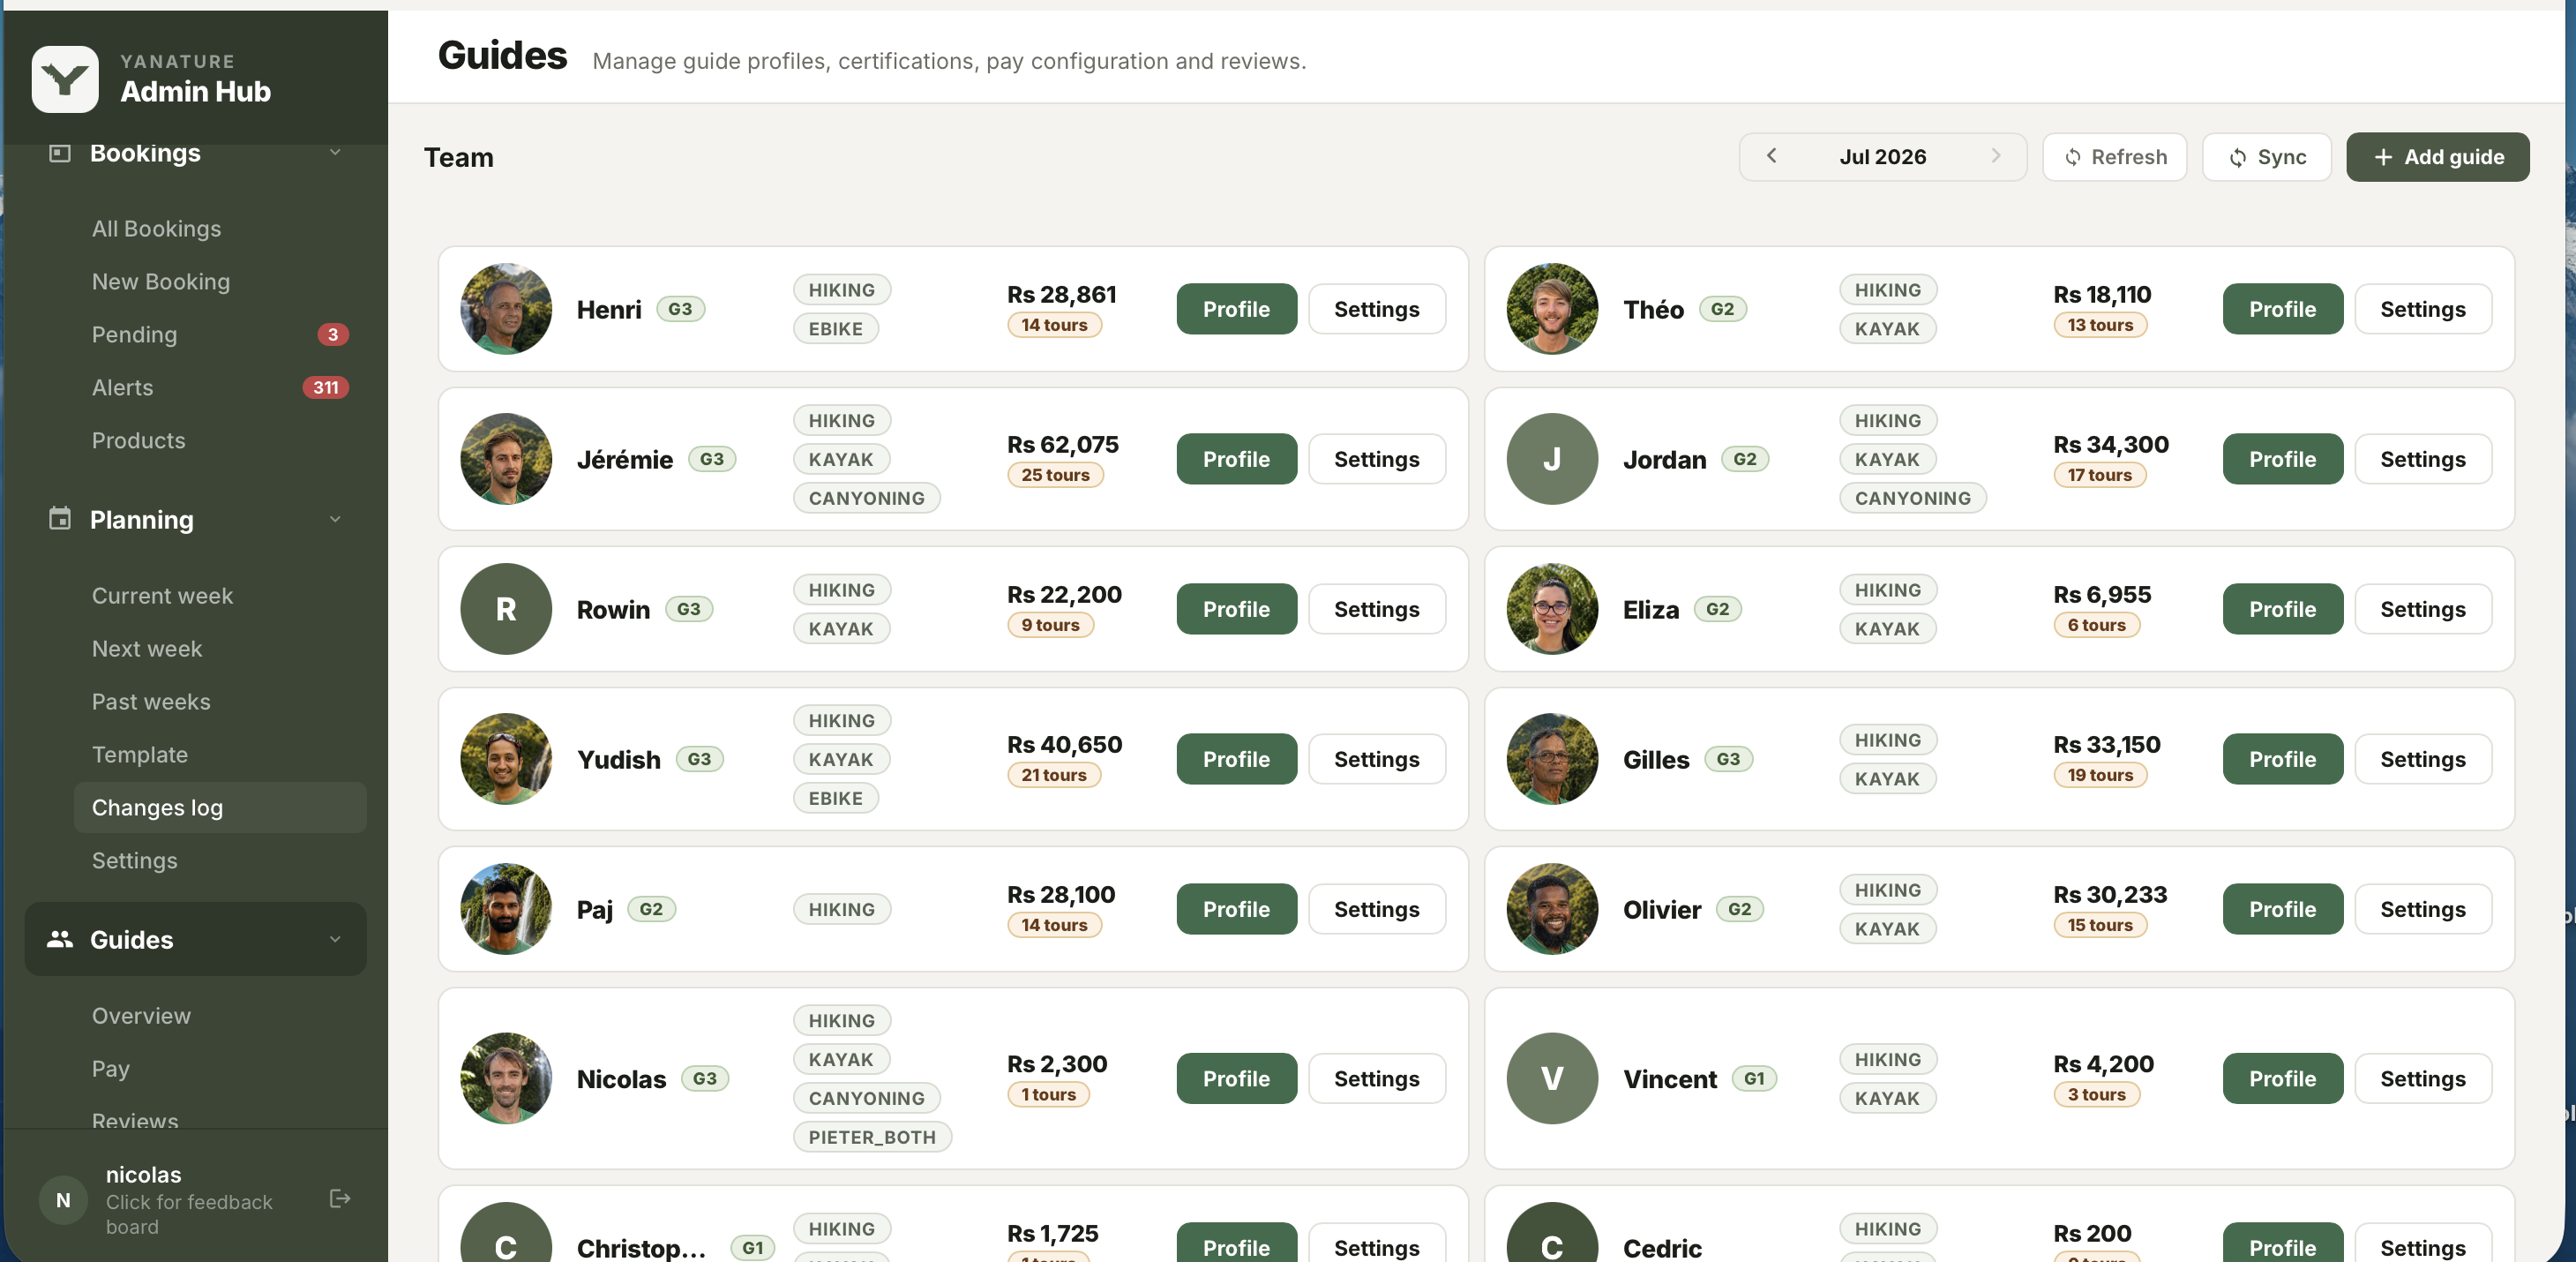Collapse the Planning section chevron
Screen dimensions: 2576x1262
(335, 519)
